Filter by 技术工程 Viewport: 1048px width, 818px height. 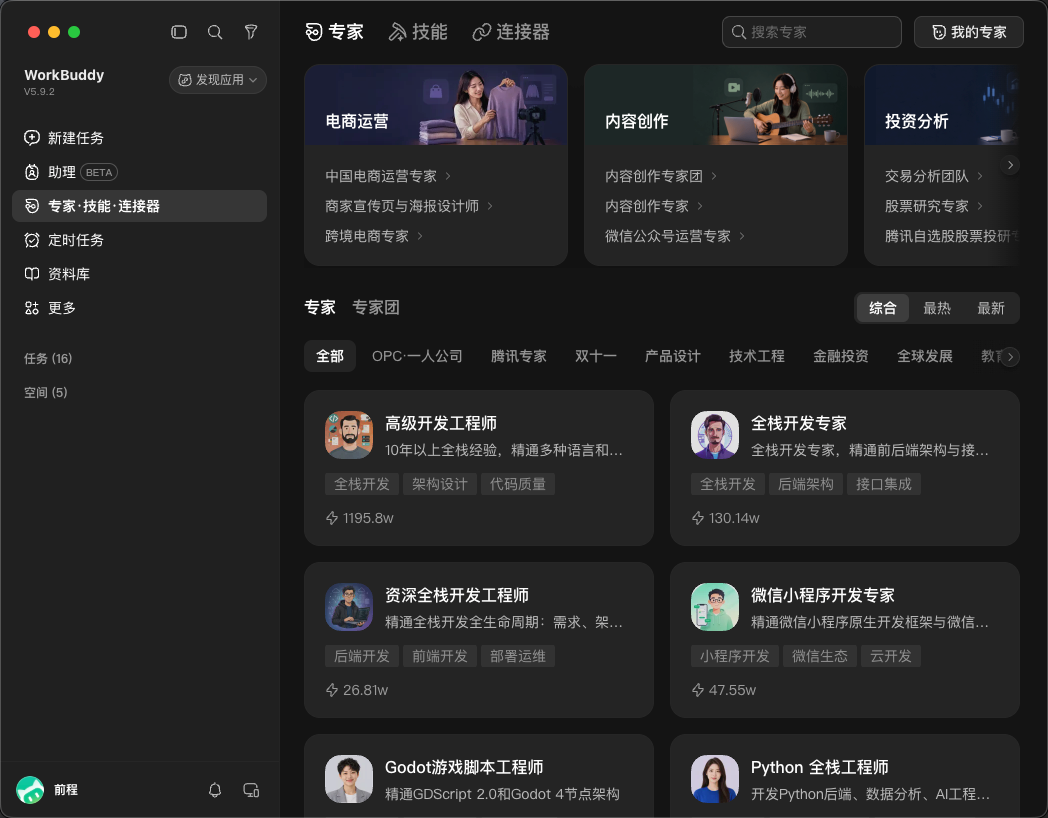(757, 356)
